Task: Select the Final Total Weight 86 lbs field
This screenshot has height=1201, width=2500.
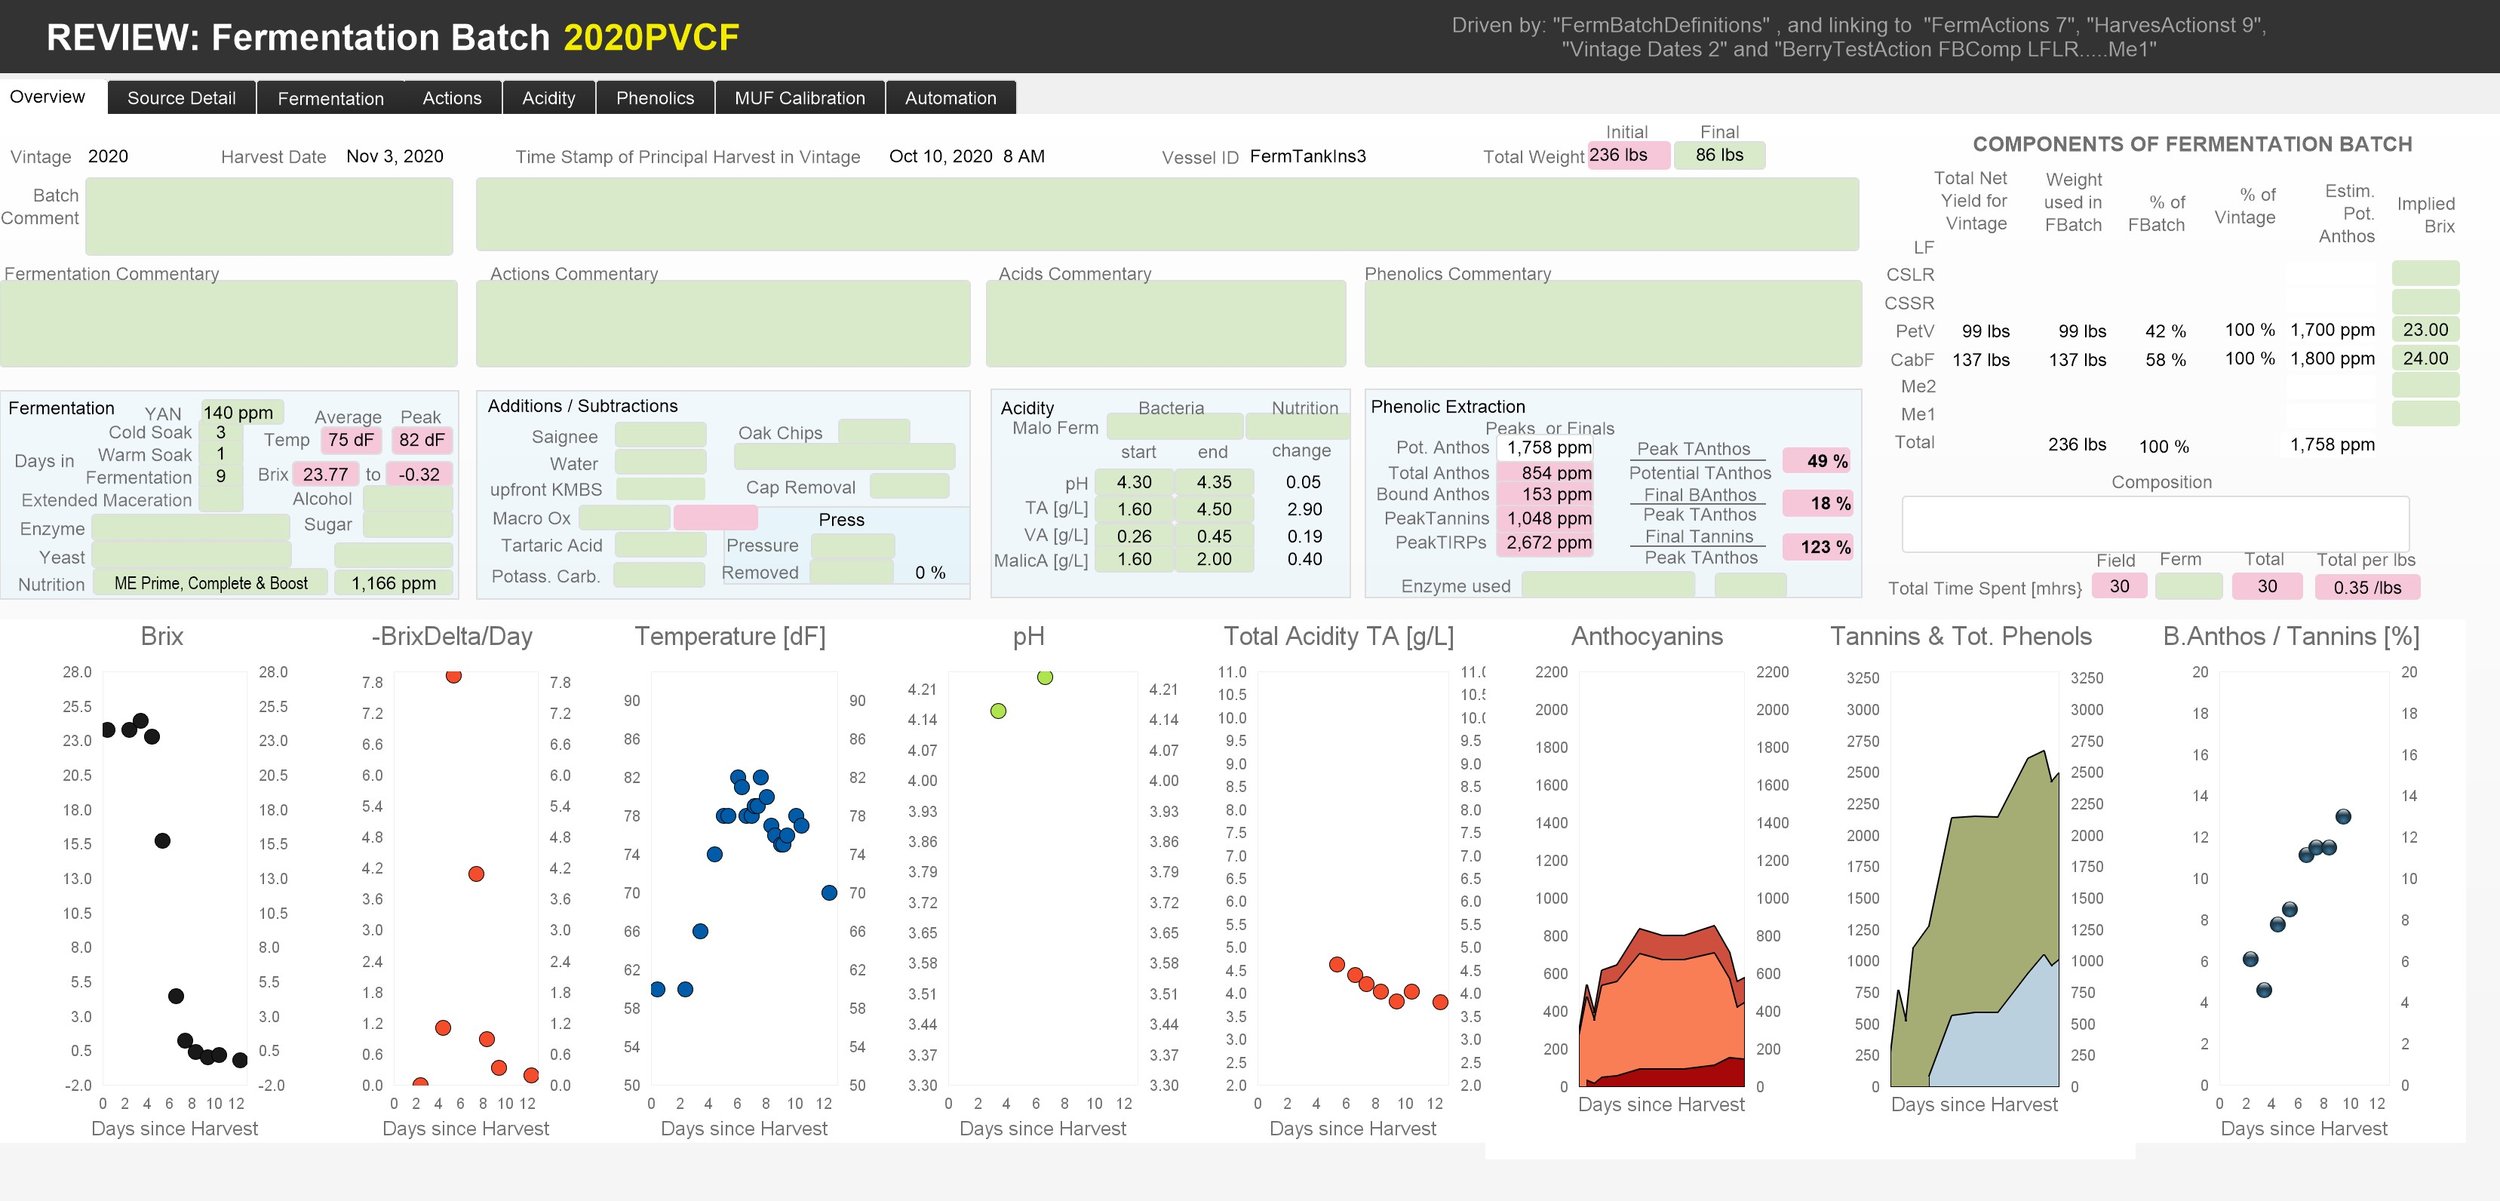Action: point(1720,155)
